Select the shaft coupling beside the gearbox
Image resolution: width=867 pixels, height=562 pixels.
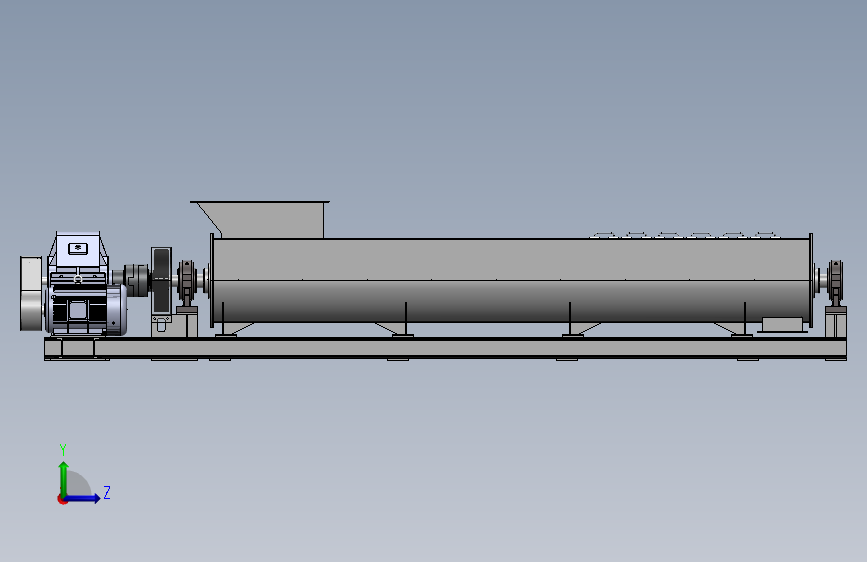point(135,280)
